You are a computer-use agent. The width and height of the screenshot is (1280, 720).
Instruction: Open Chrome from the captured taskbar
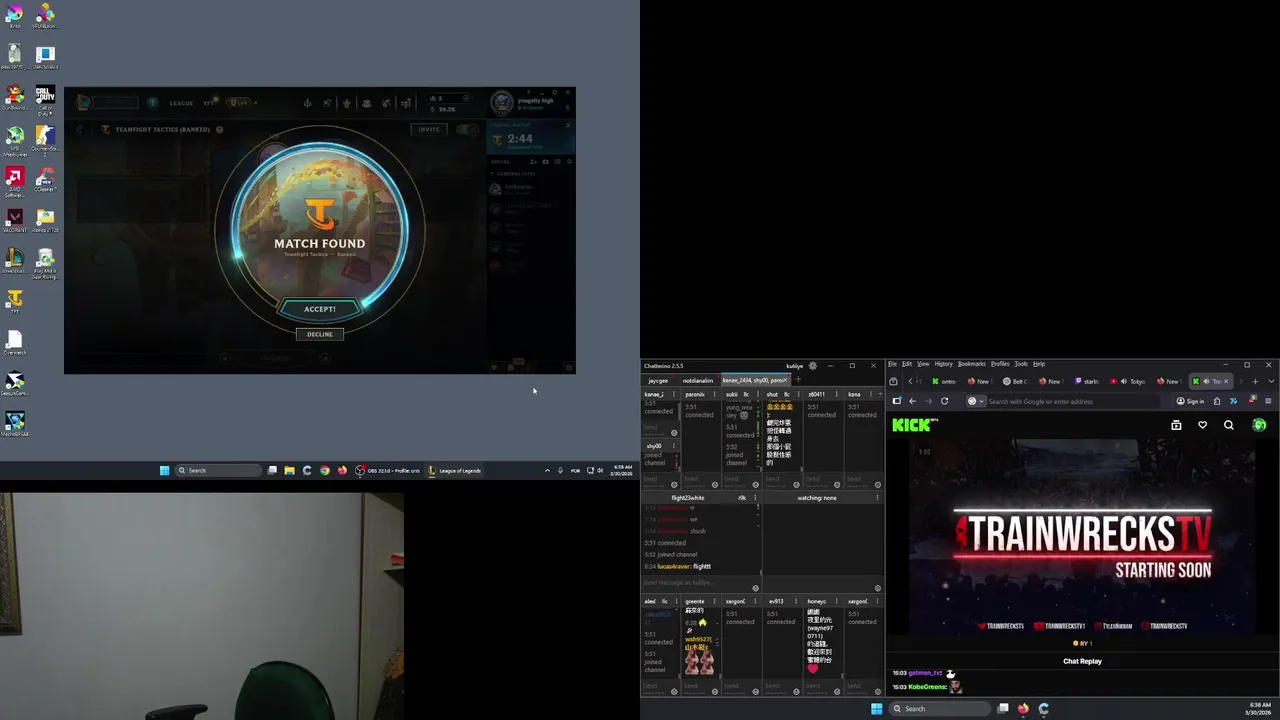[x=324, y=470]
